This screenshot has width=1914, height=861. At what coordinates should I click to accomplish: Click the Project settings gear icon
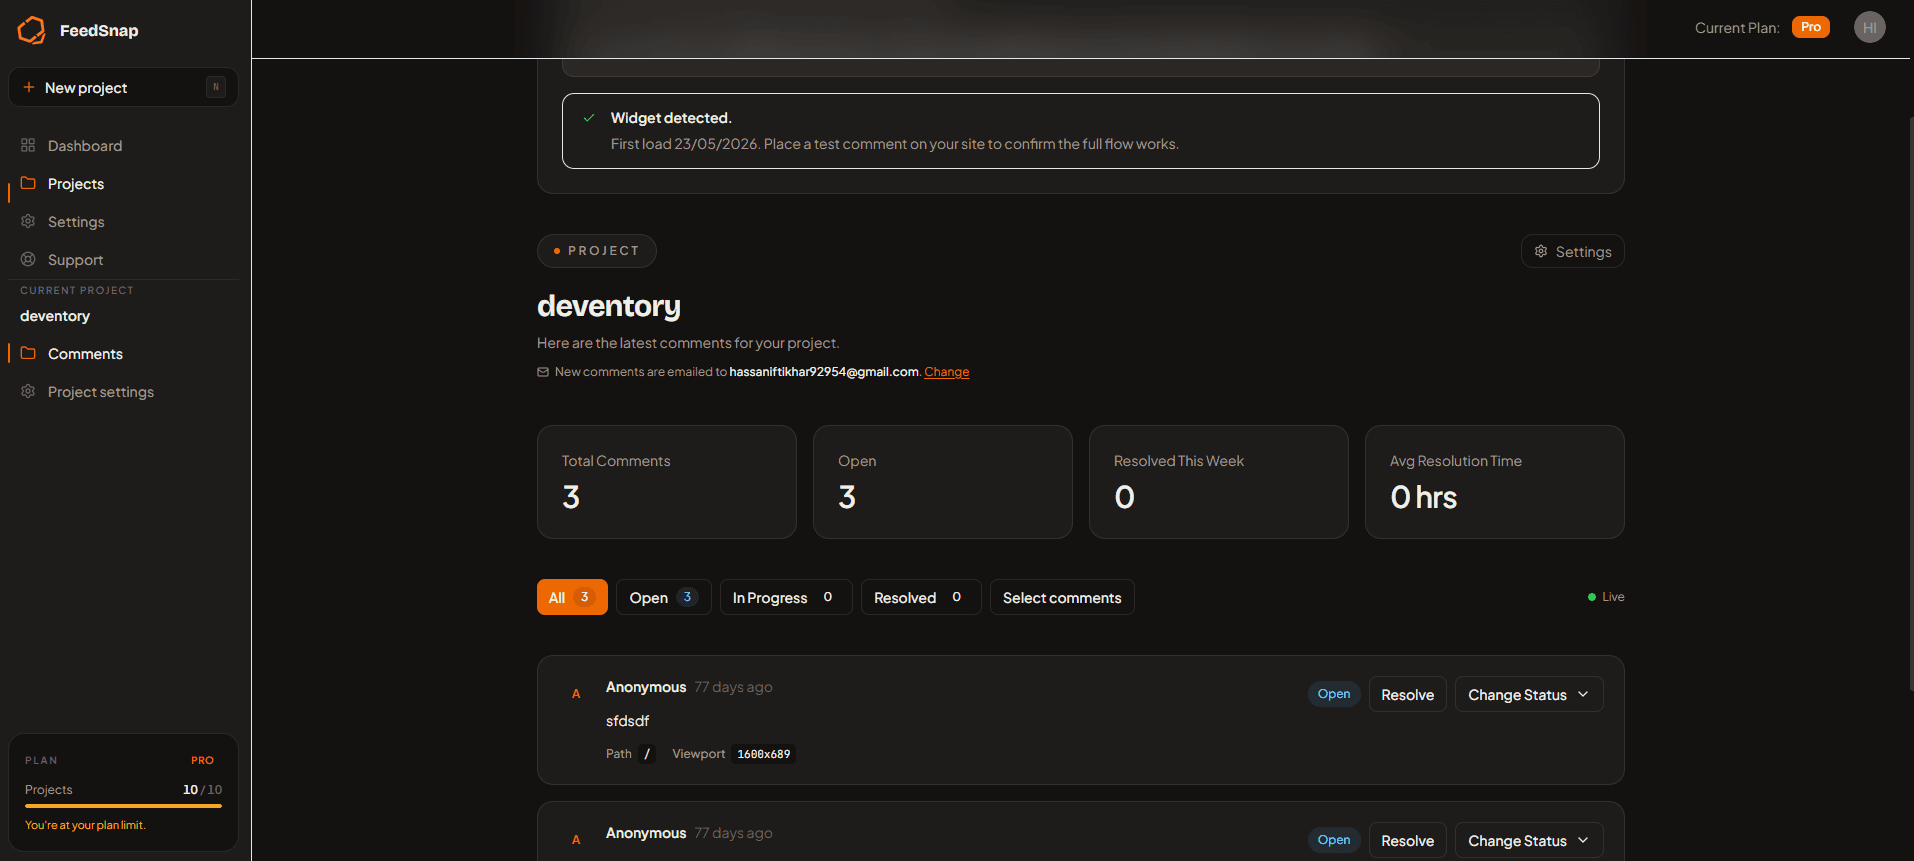(28, 391)
